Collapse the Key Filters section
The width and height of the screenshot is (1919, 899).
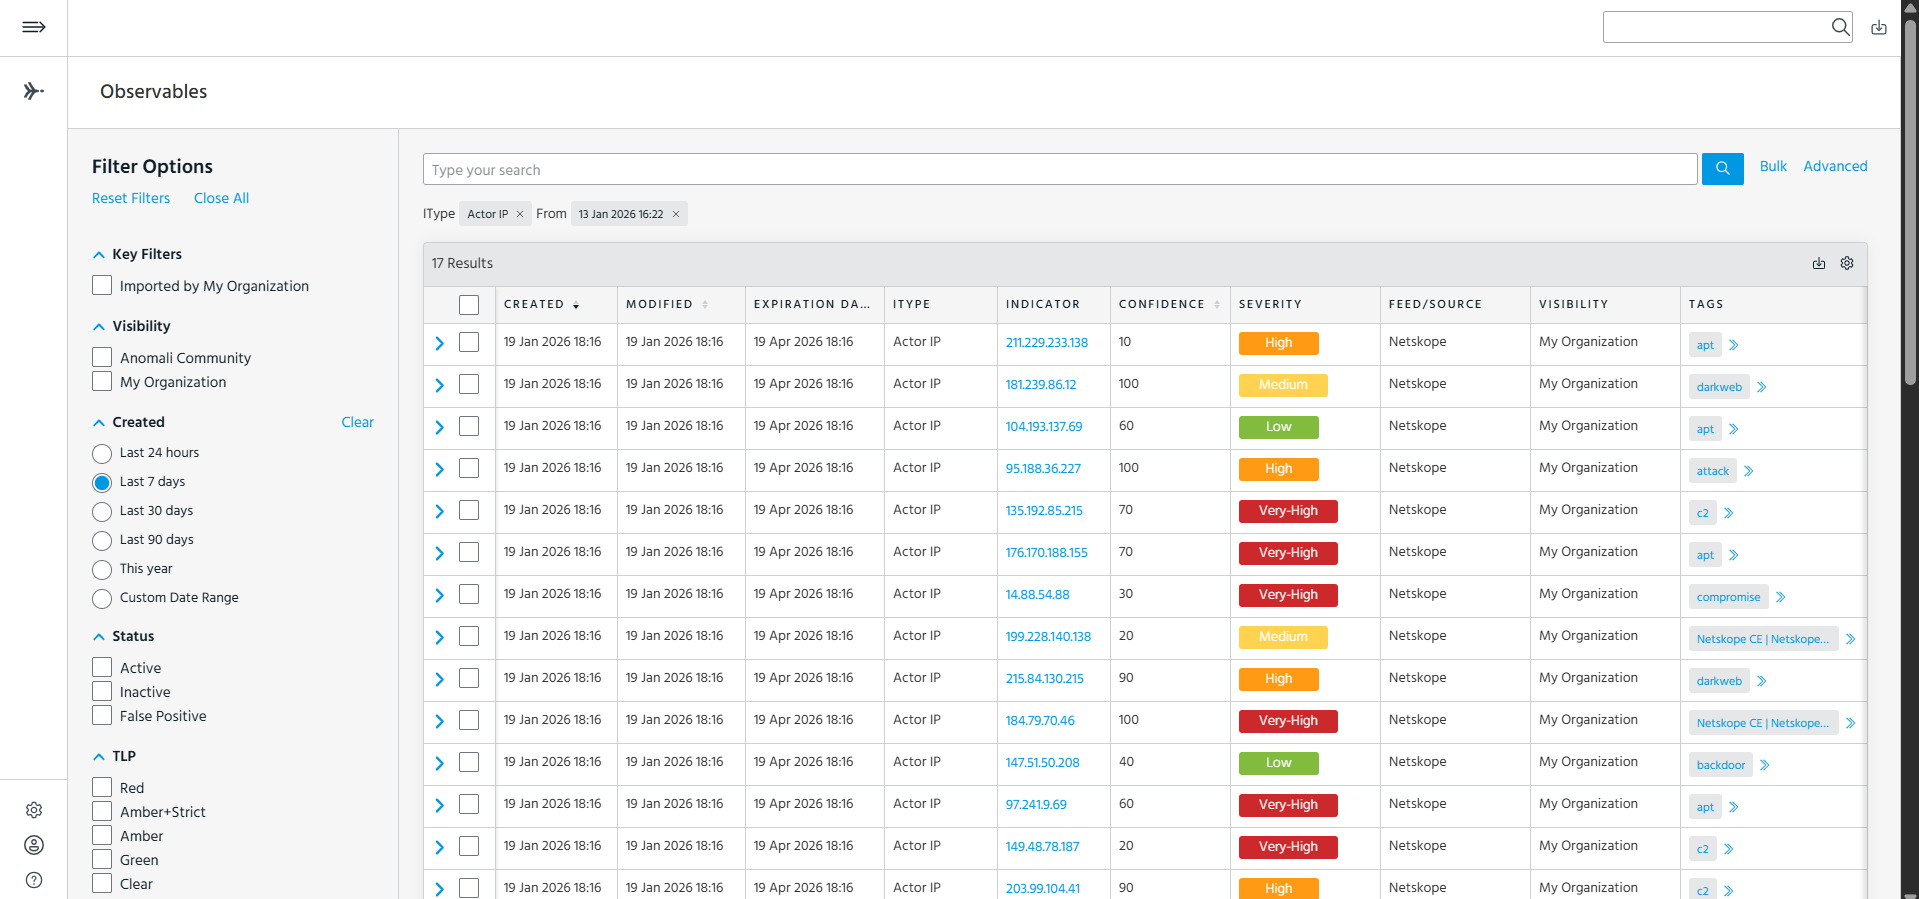tap(99, 255)
